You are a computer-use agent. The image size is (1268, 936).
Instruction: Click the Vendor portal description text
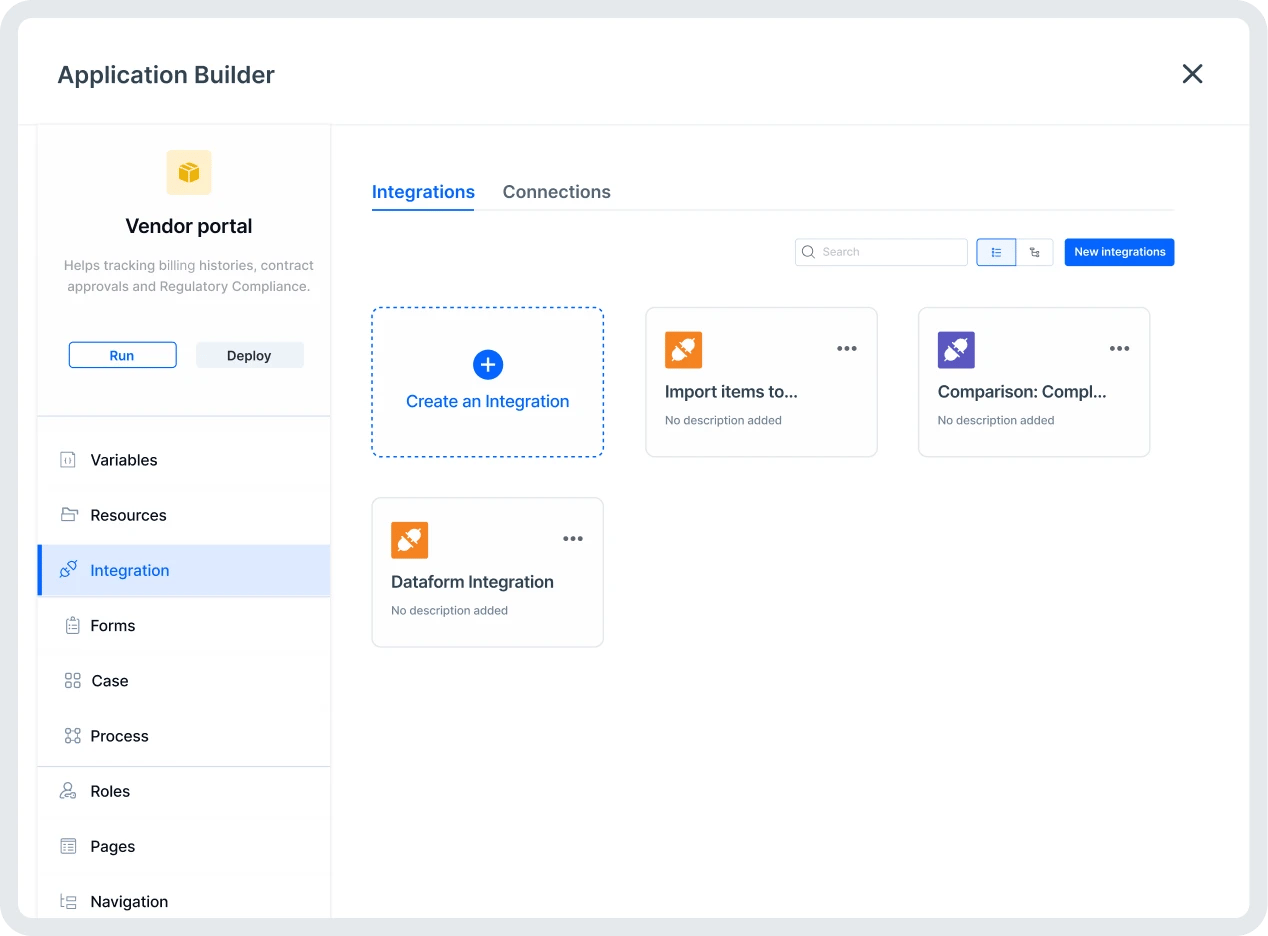[189, 276]
